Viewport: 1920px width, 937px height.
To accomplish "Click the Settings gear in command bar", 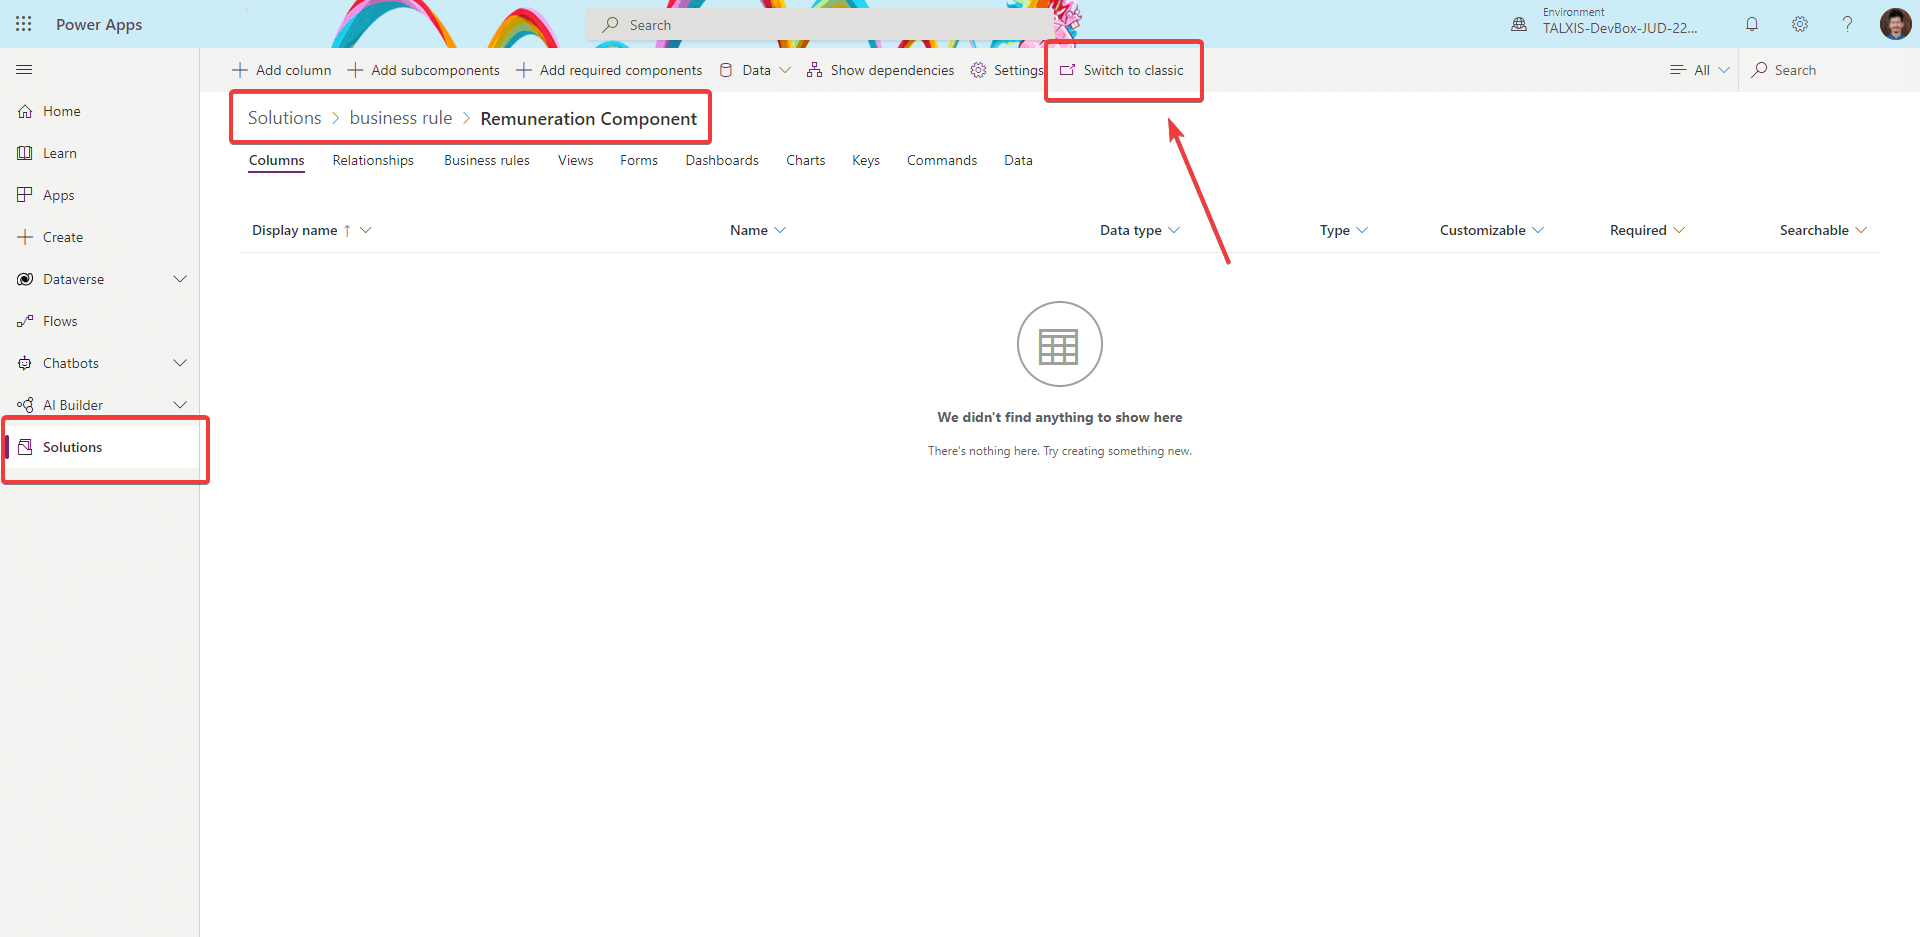I will [978, 70].
